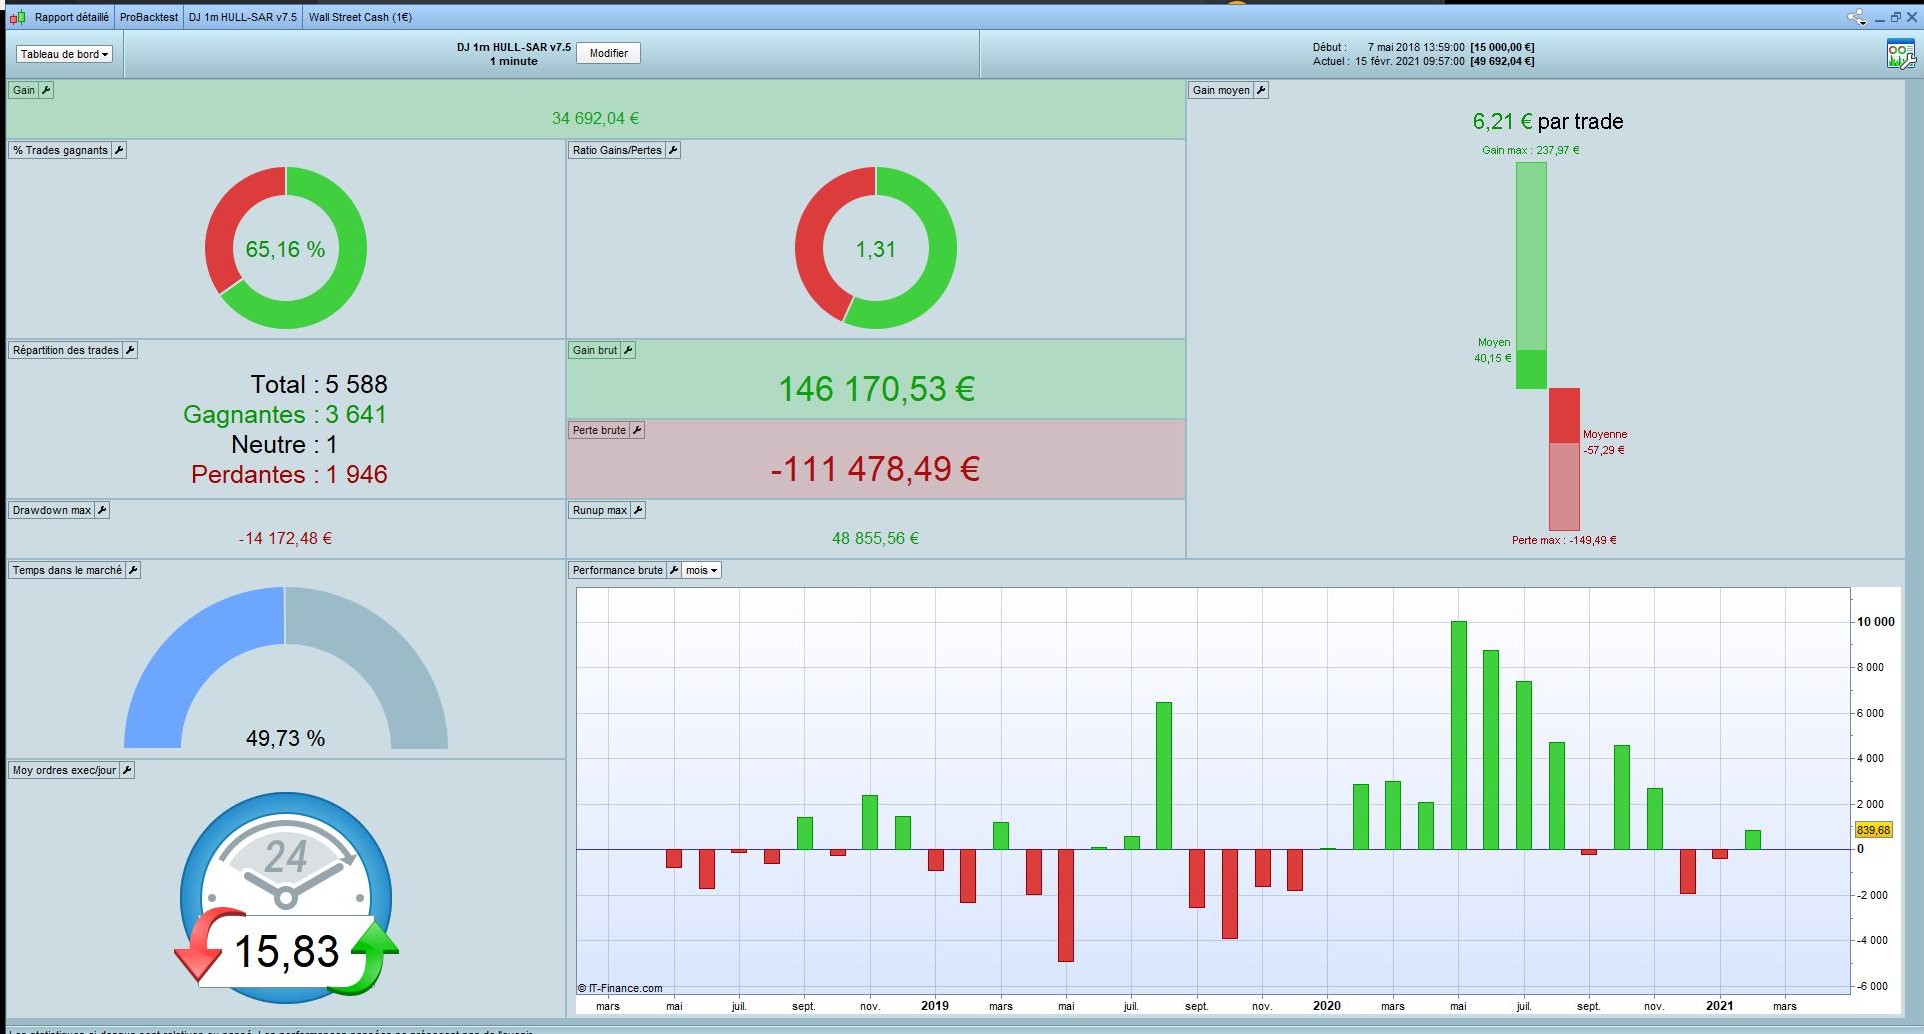
Task: Click the tallest green bar above mai 2020
Action: pyautogui.click(x=1459, y=735)
